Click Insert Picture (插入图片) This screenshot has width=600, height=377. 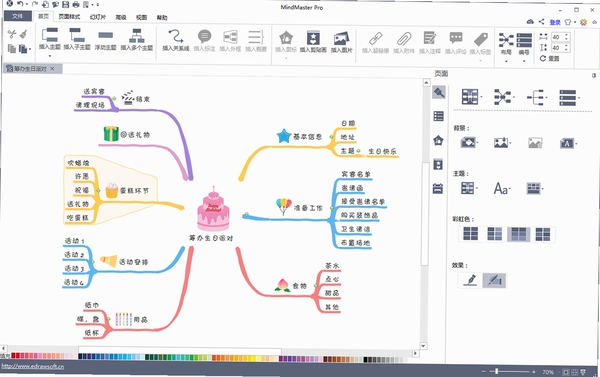click(341, 38)
